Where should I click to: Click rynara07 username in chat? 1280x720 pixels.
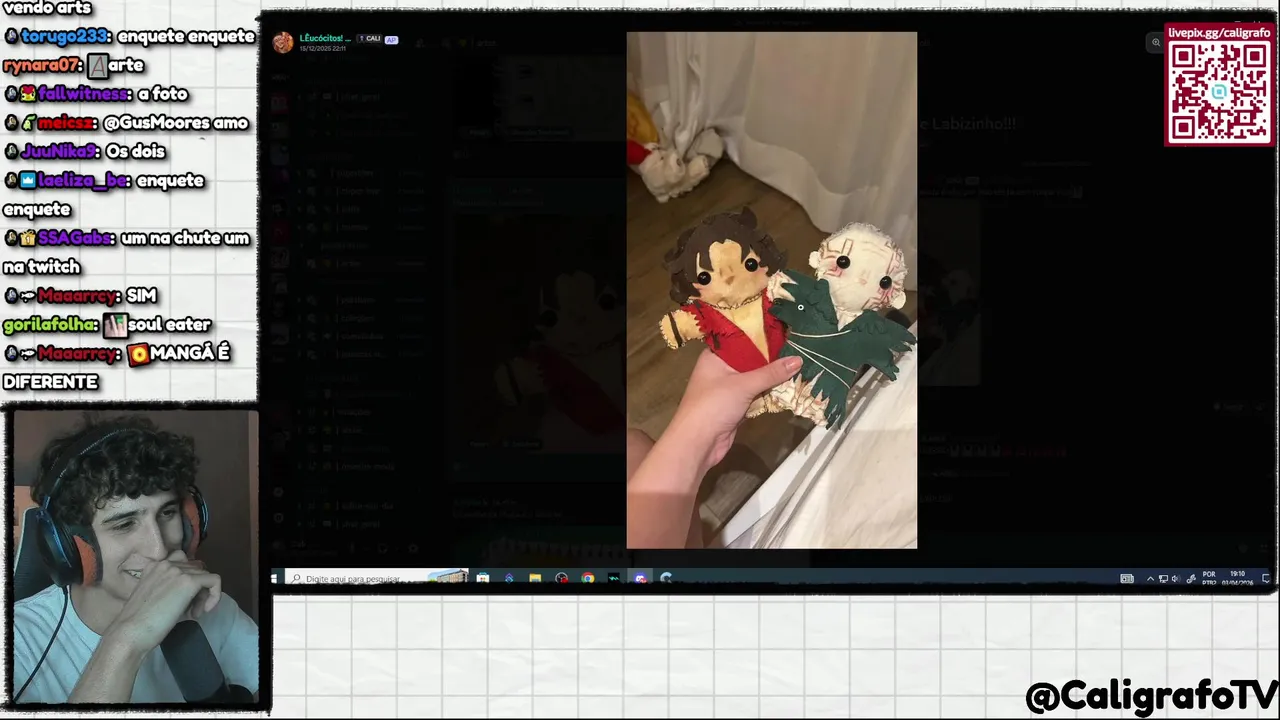click(x=40, y=65)
